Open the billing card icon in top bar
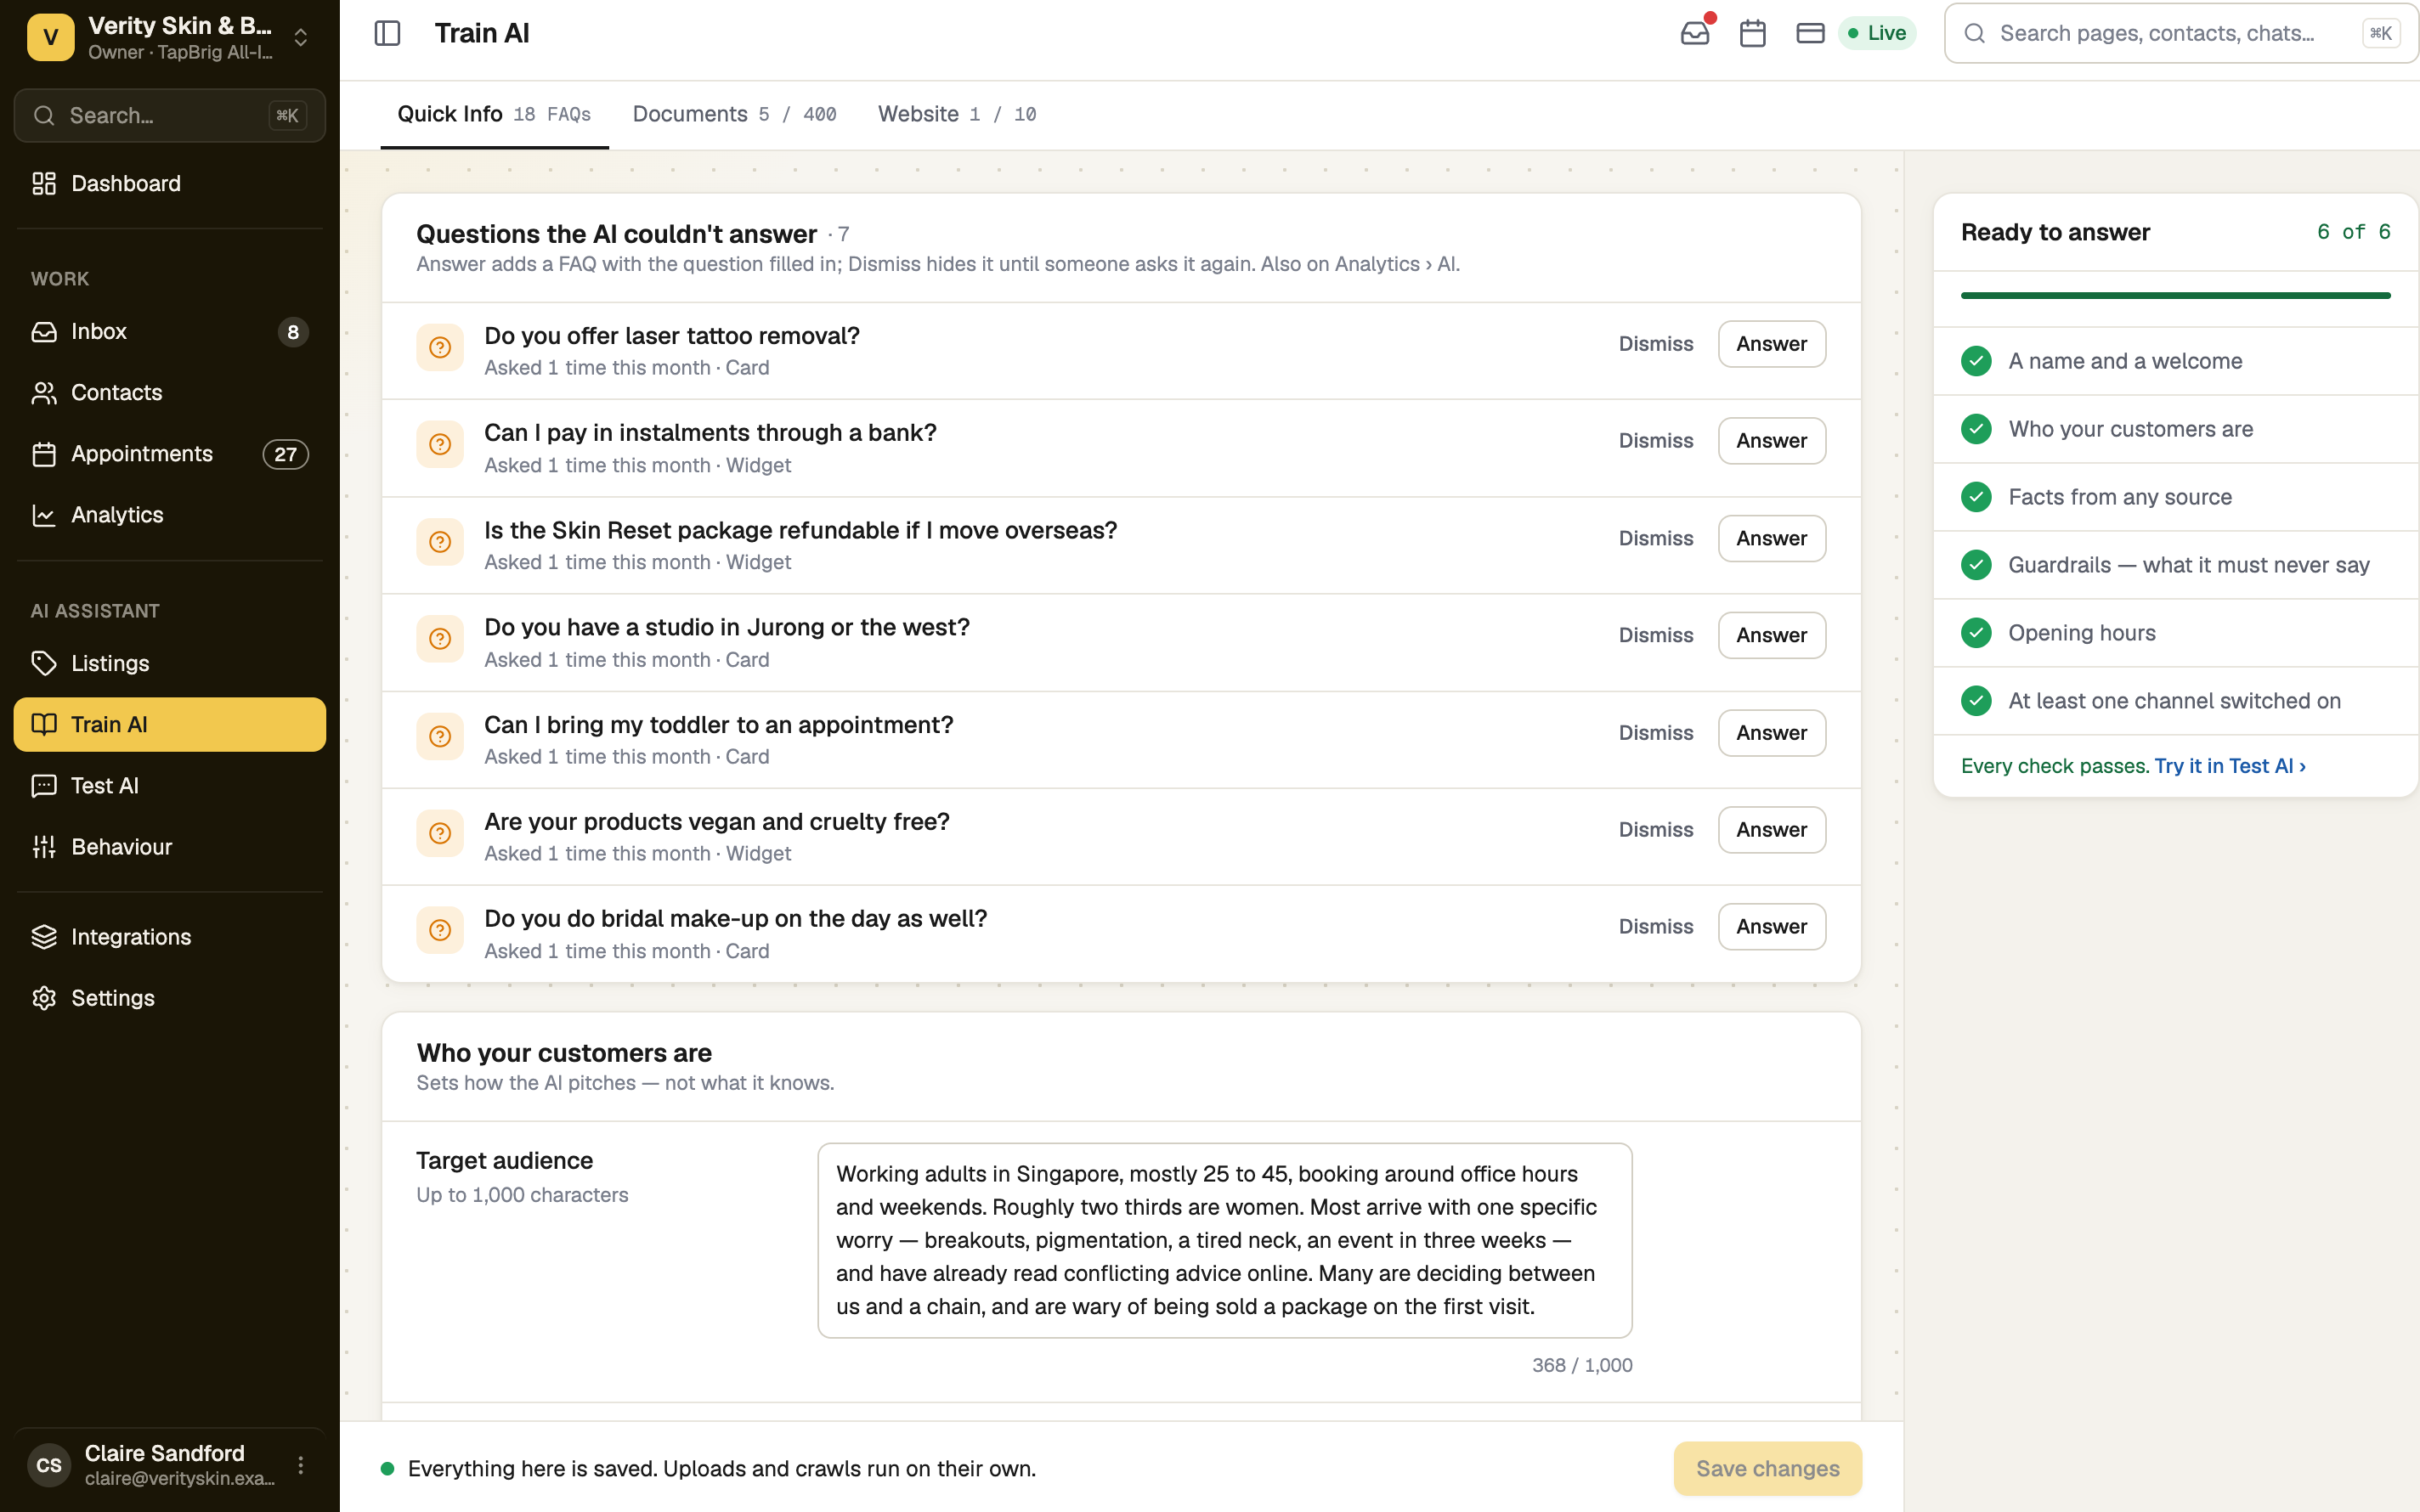The height and width of the screenshot is (1512, 2420). click(1810, 33)
